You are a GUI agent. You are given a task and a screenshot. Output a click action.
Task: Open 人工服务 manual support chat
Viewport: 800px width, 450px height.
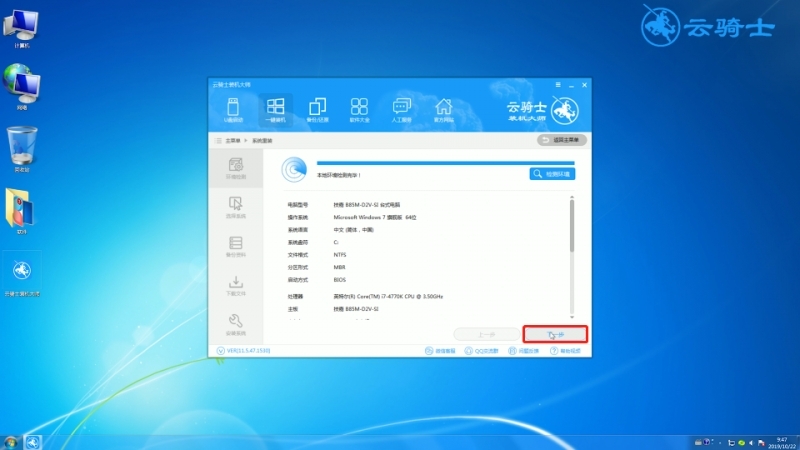click(x=402, y=110)
